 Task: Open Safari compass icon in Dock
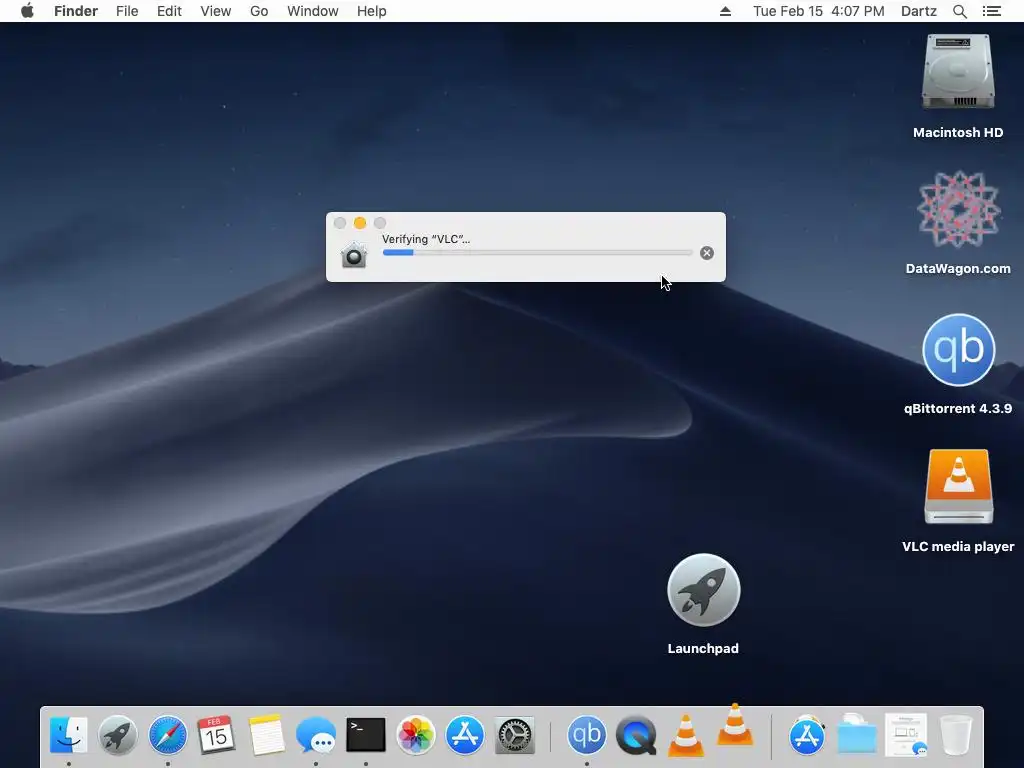coord(167,735)
